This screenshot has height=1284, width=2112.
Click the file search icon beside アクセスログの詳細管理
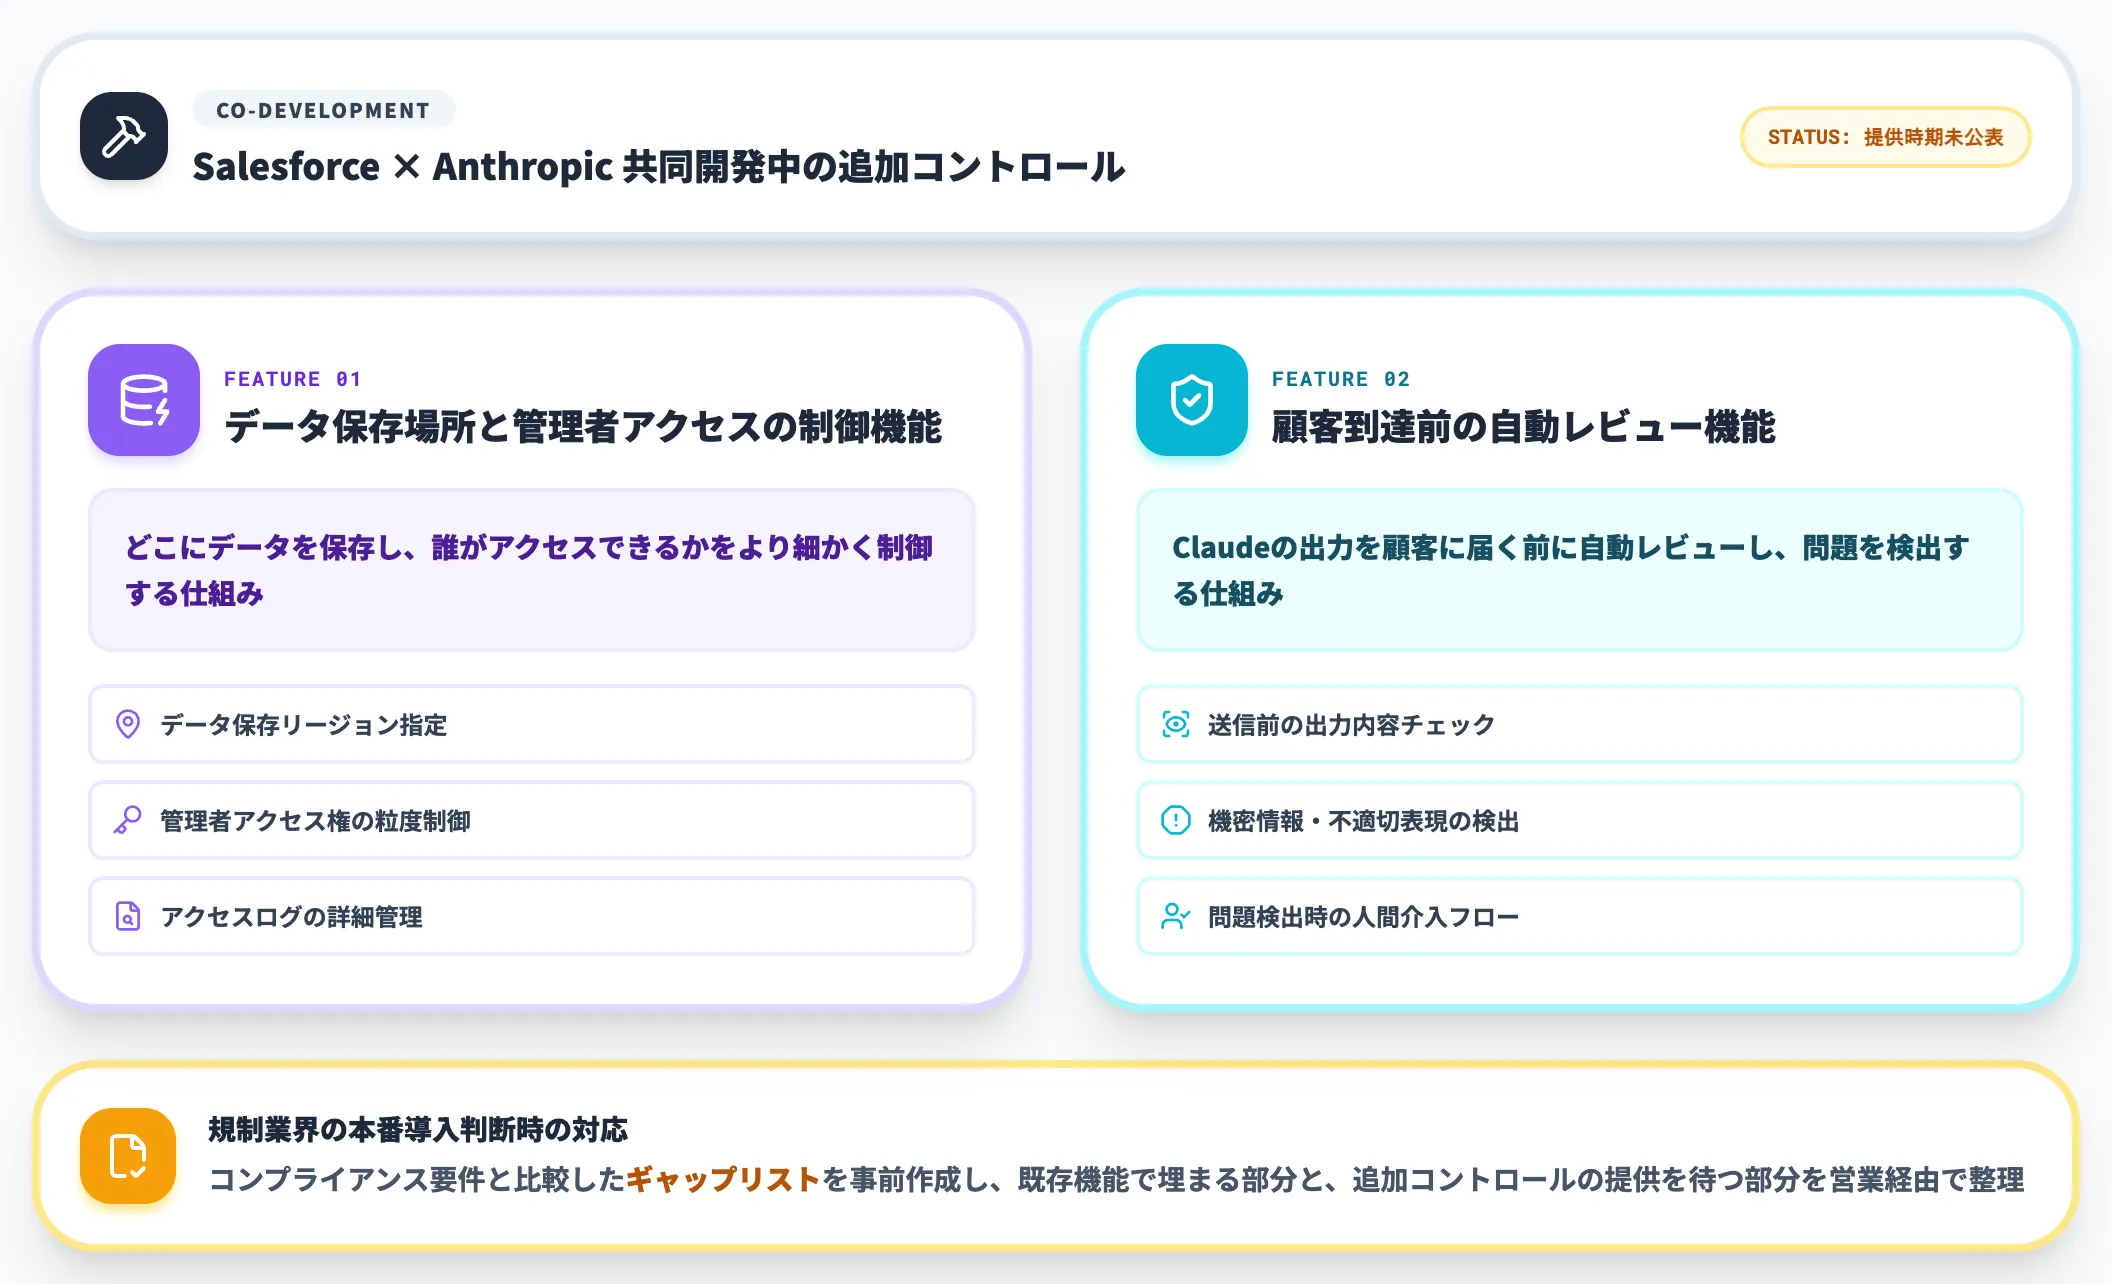point(128,916)
